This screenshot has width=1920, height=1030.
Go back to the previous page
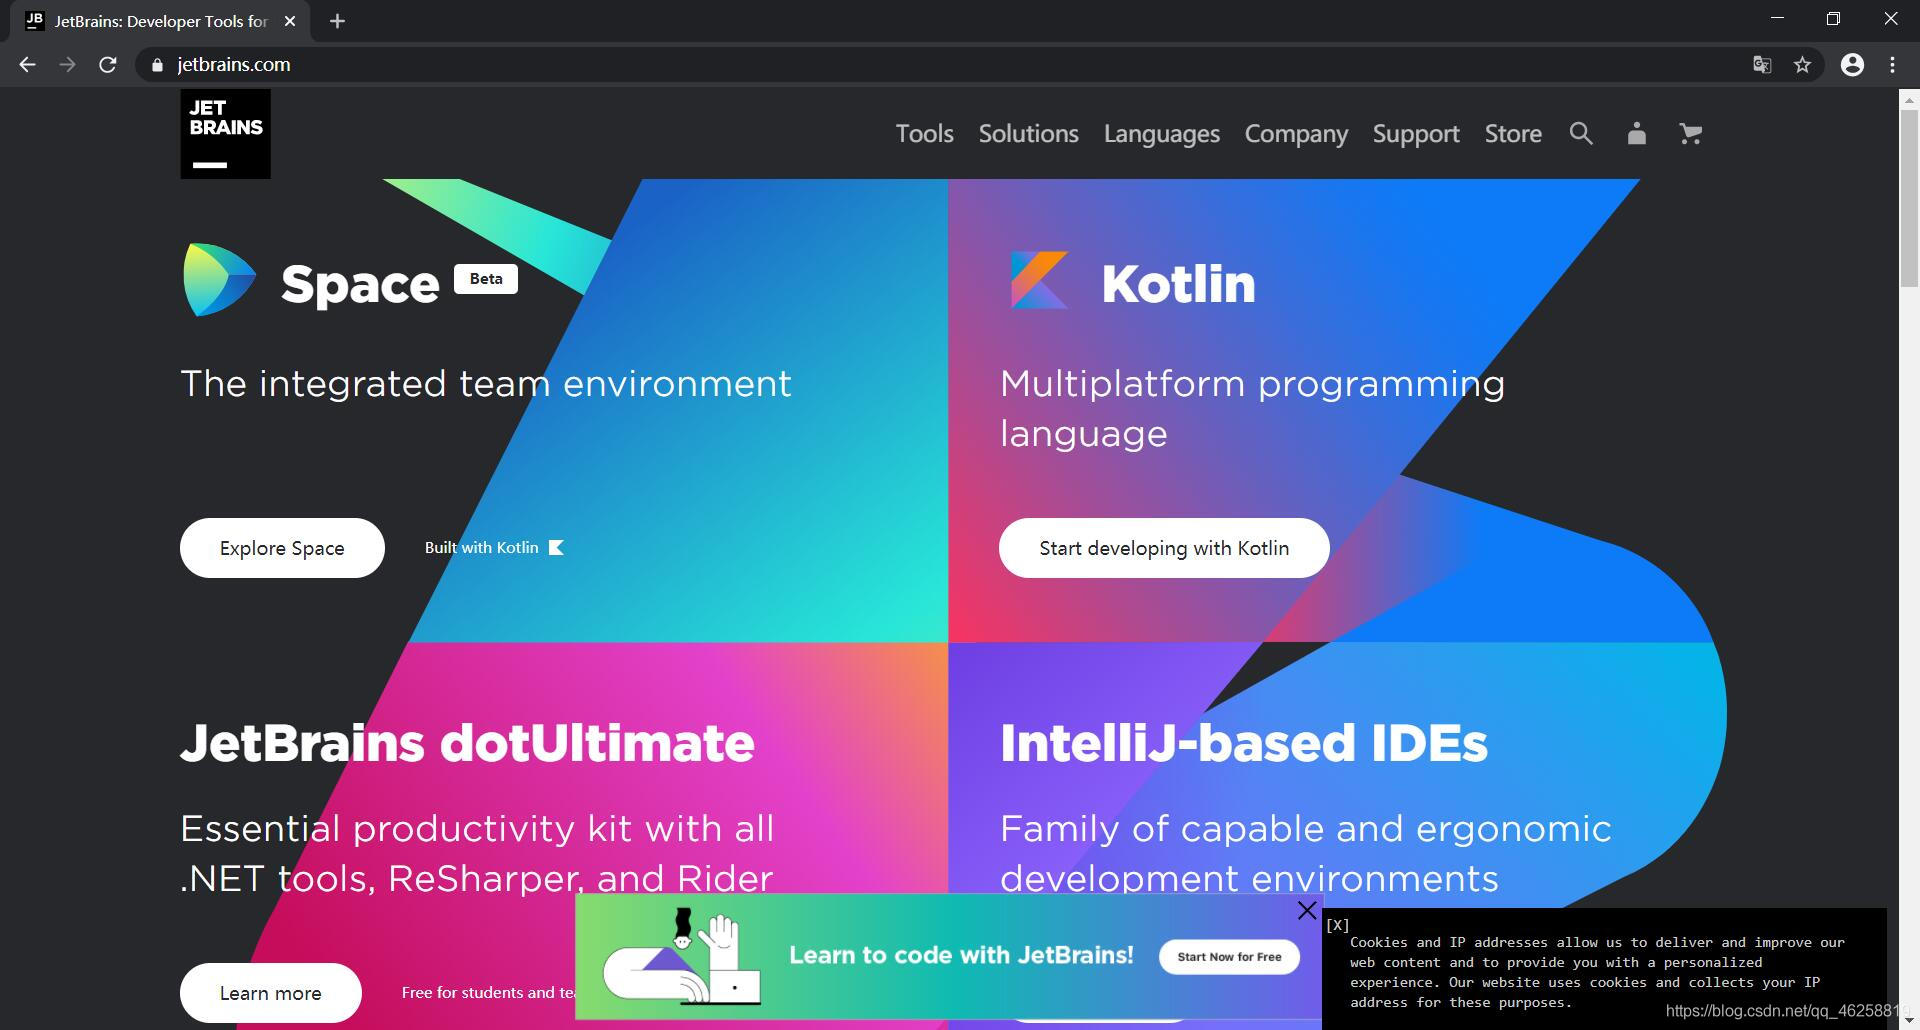click(x=27, y=64)
